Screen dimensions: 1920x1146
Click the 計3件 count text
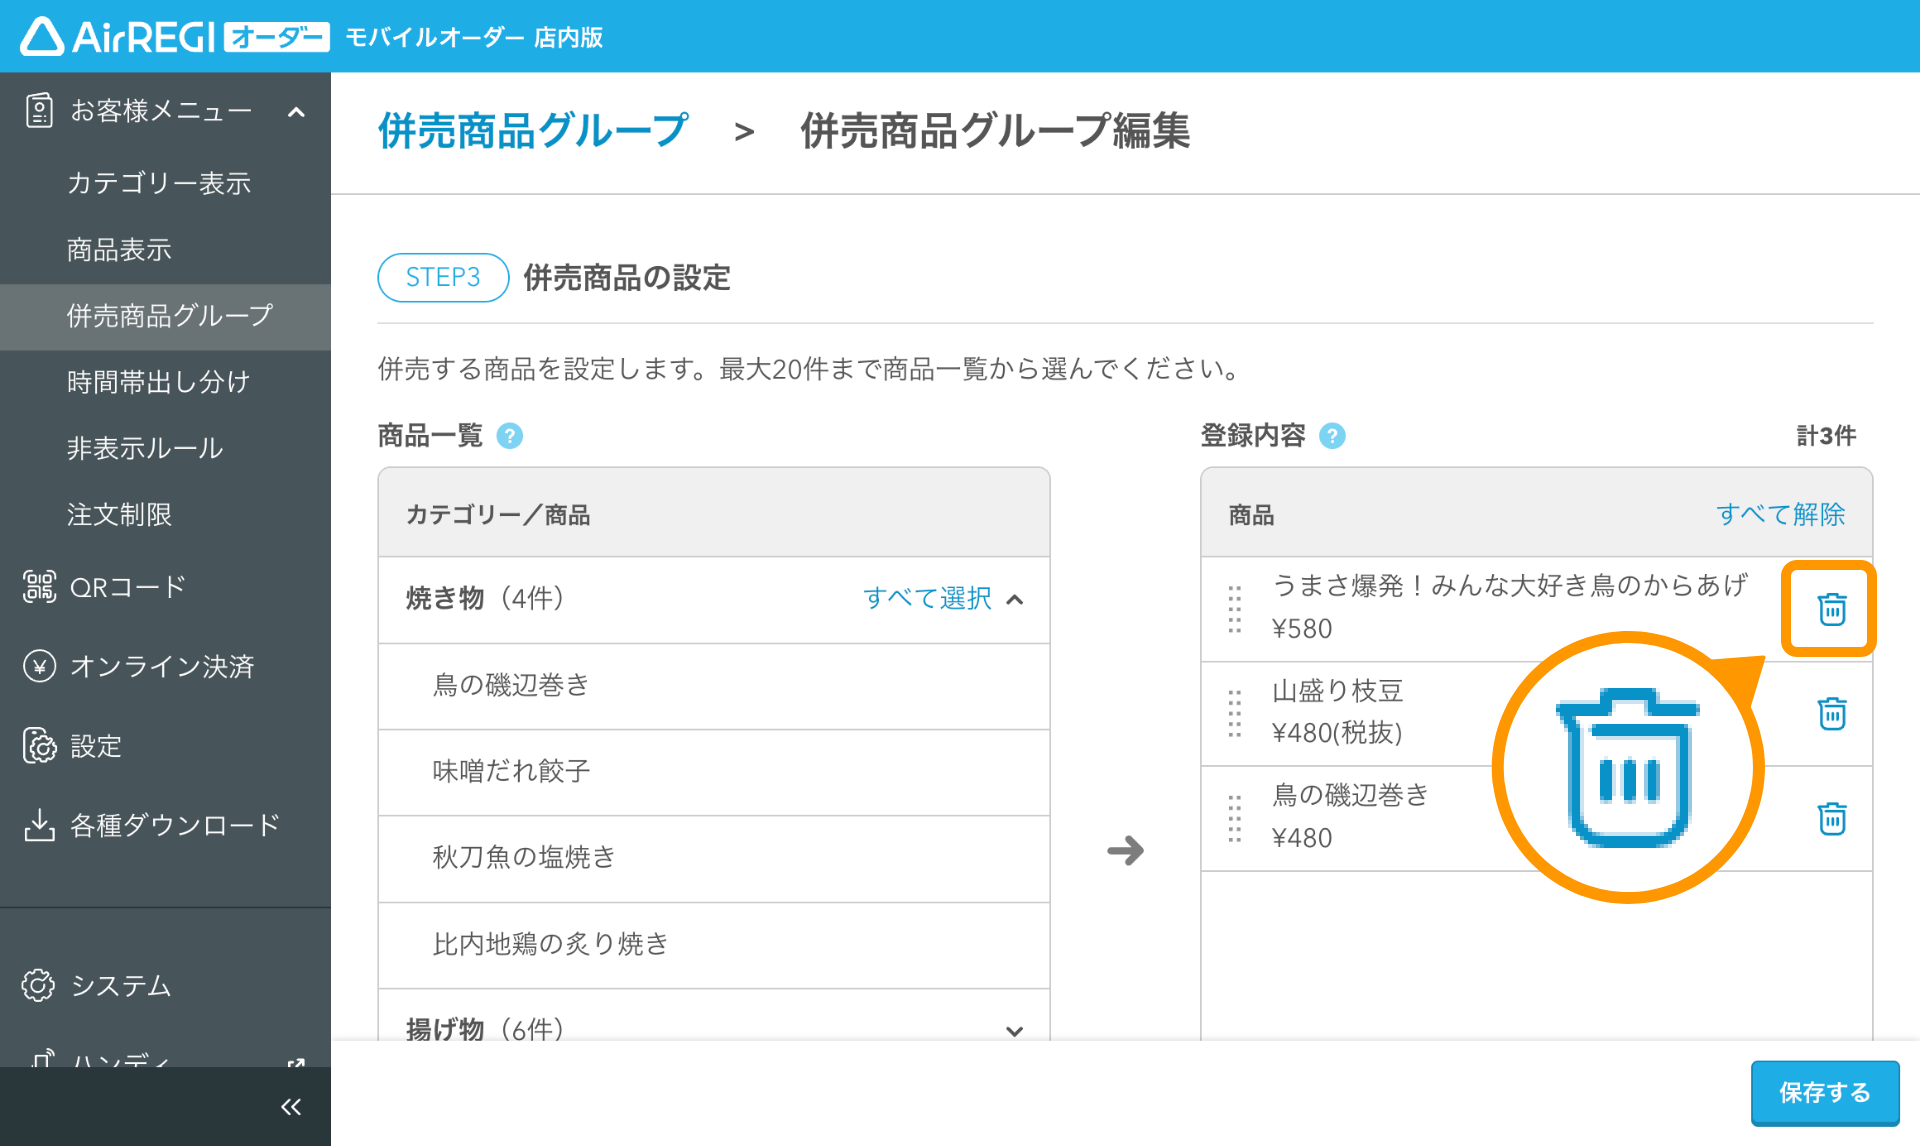(x=1826, y=436)
